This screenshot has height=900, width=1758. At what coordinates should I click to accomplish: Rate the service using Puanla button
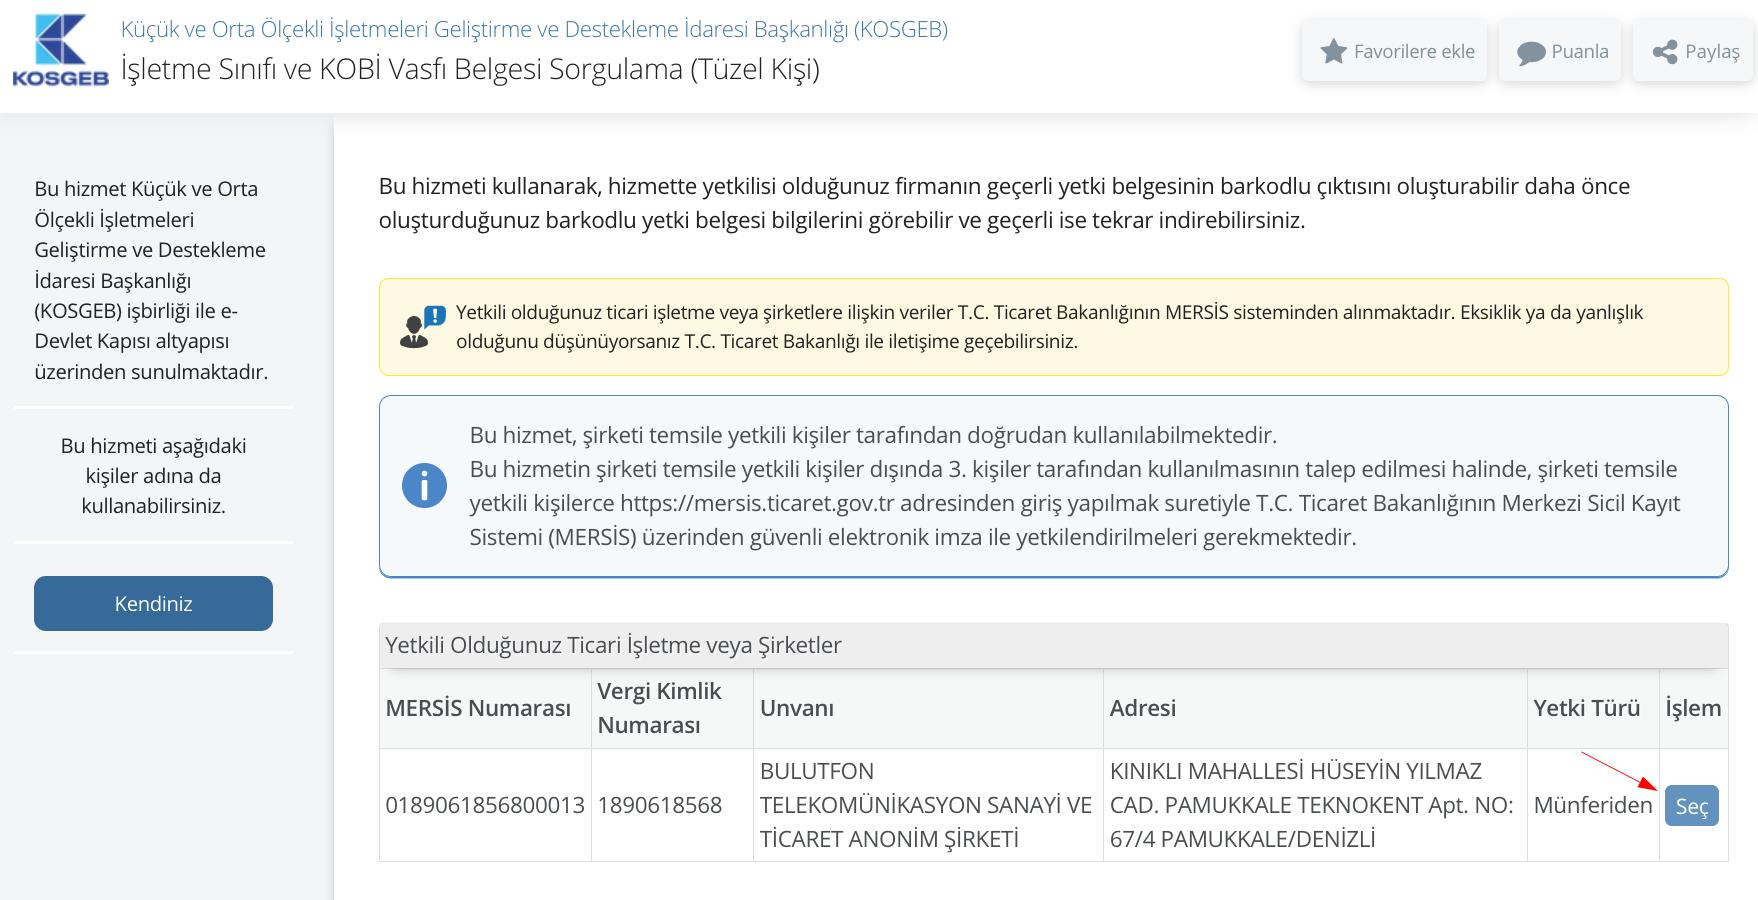point(1560,51)
